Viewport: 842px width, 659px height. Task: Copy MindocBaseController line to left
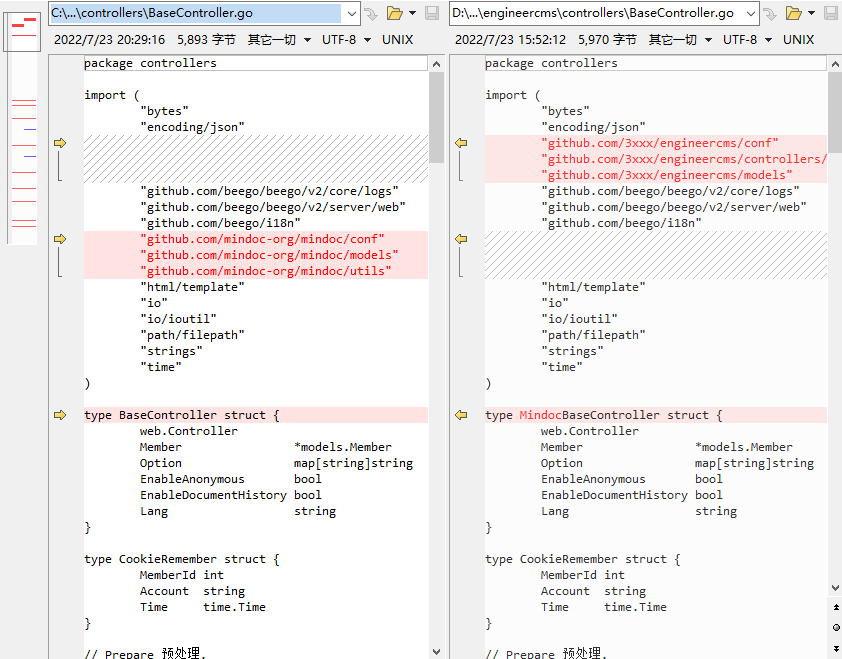[461, 415]
